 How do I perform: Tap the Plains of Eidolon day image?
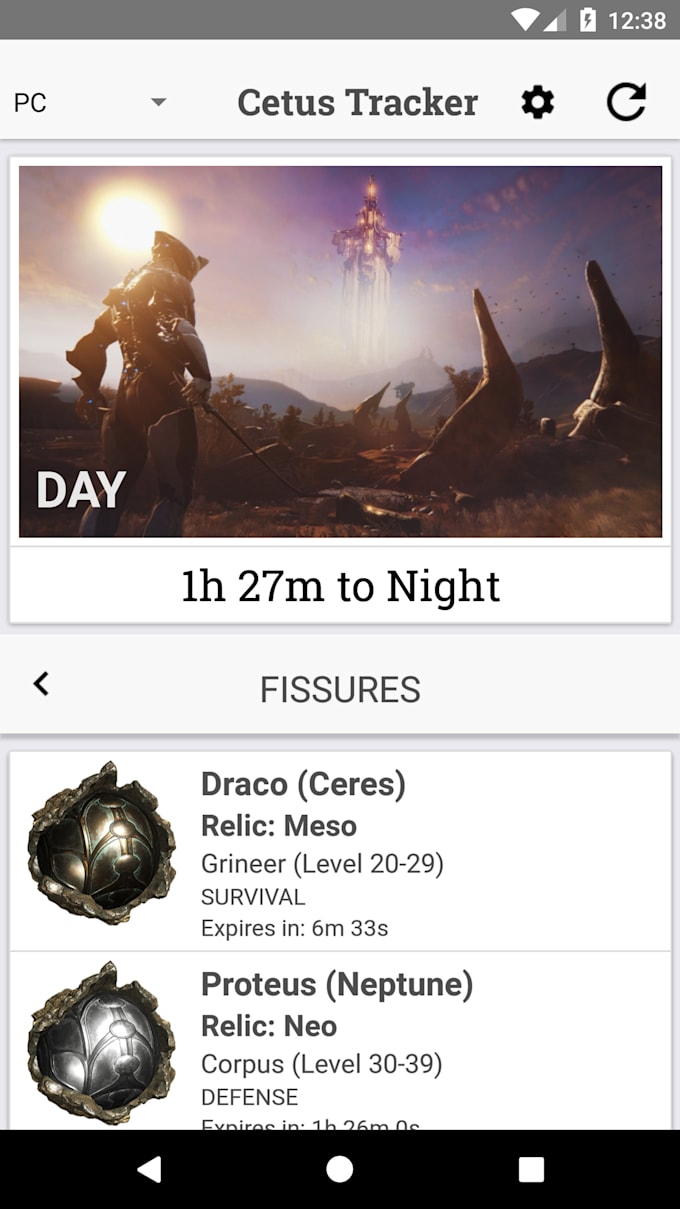[x=340, y=351]
